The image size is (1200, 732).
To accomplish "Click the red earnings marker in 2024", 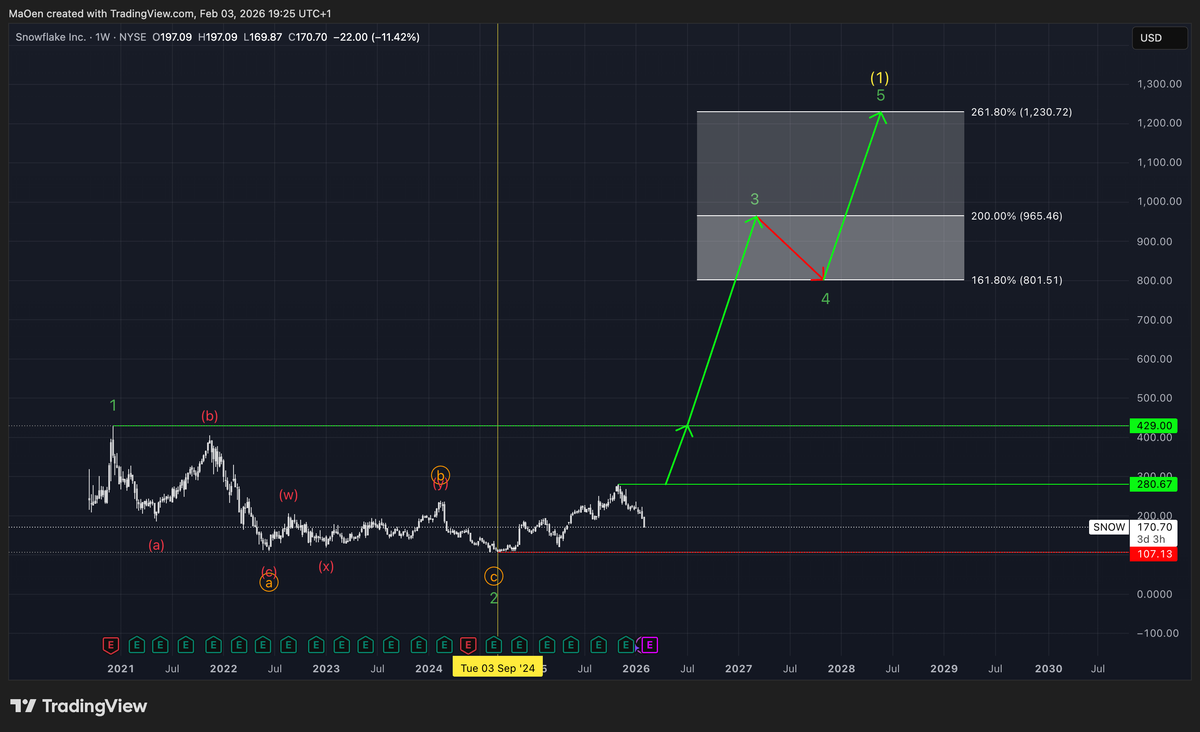I will tap(467, 644).
